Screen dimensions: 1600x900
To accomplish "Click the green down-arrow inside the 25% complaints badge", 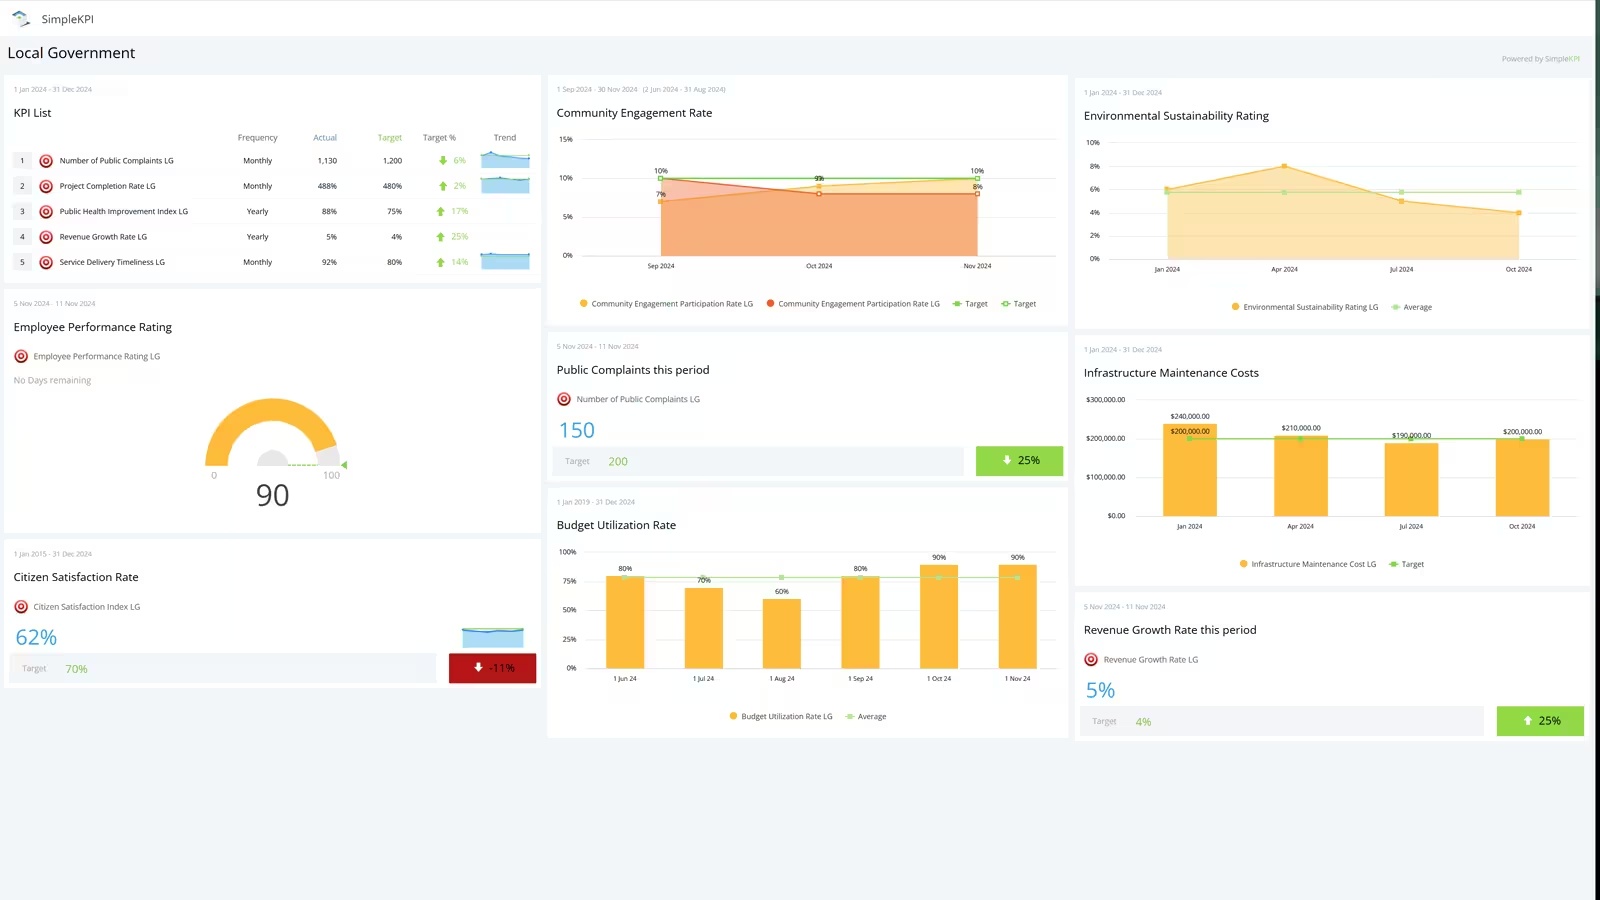I will click(1007, 460).
